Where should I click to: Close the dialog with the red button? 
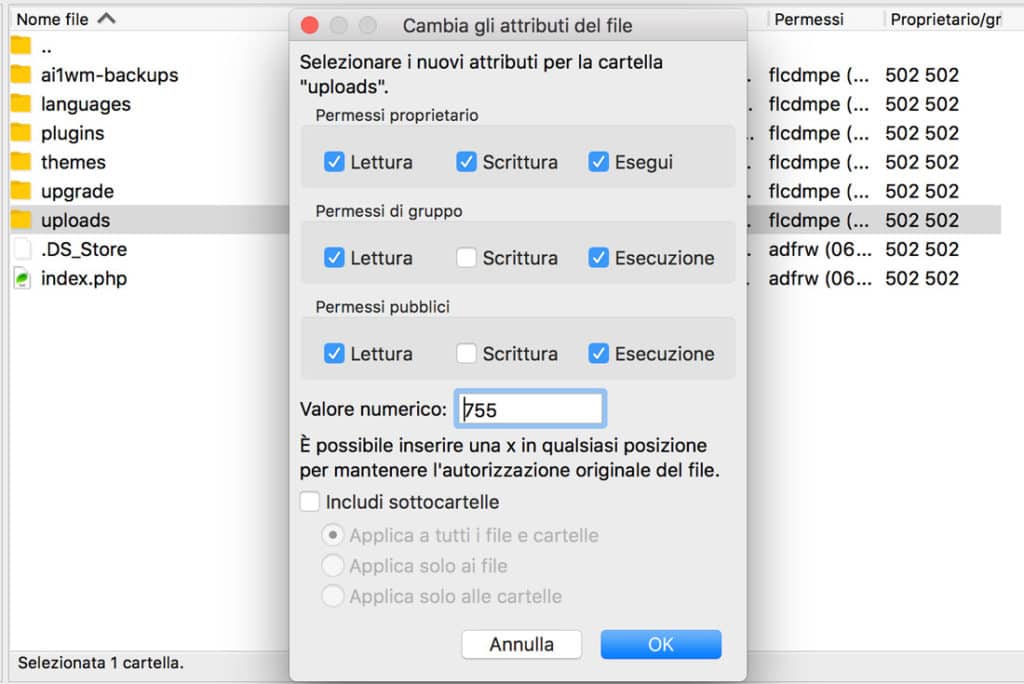[310, 25]
